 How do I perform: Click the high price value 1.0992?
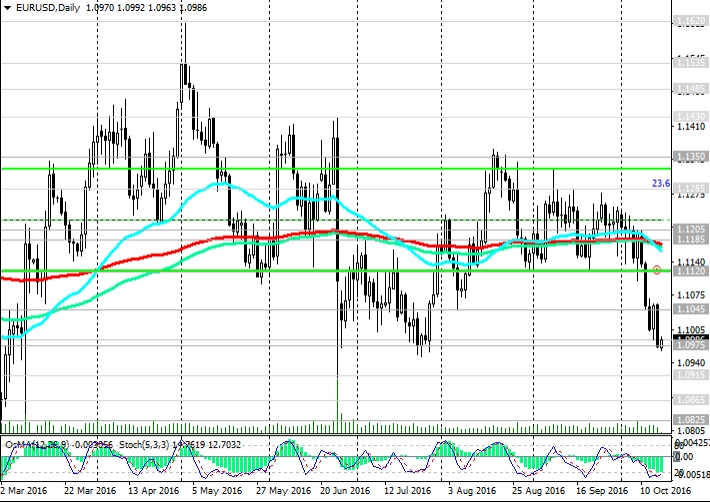131,8
